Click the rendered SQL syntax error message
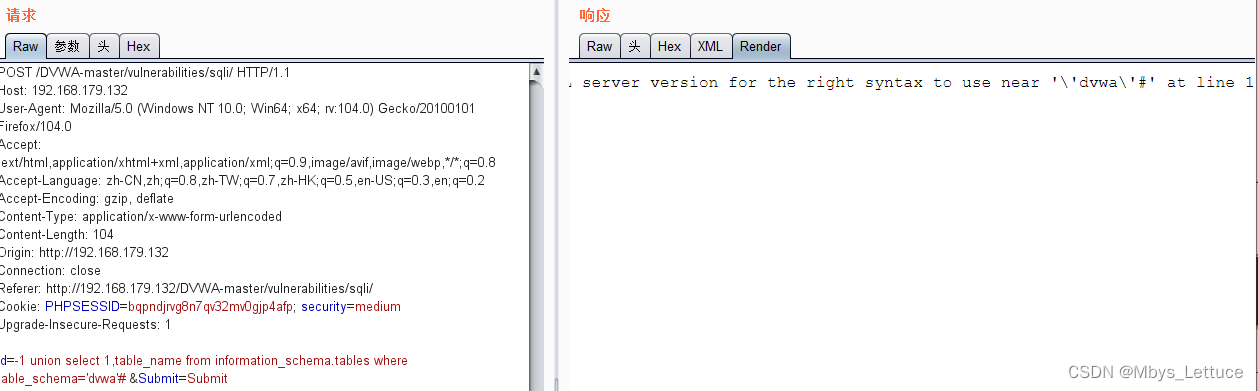This screenshot has width=1258, height=391. (x=912, y=83)
